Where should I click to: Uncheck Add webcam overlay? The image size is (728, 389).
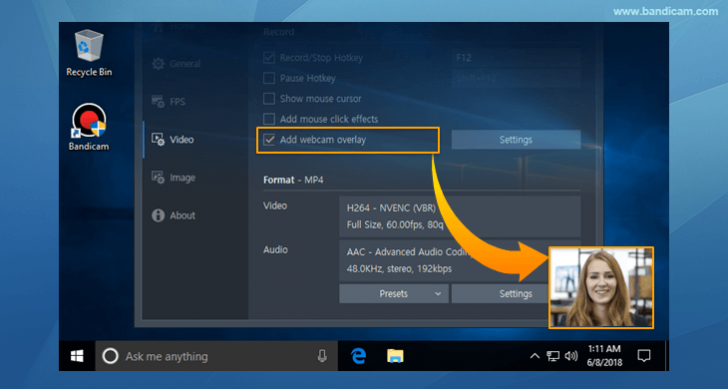tap(269, 140)
